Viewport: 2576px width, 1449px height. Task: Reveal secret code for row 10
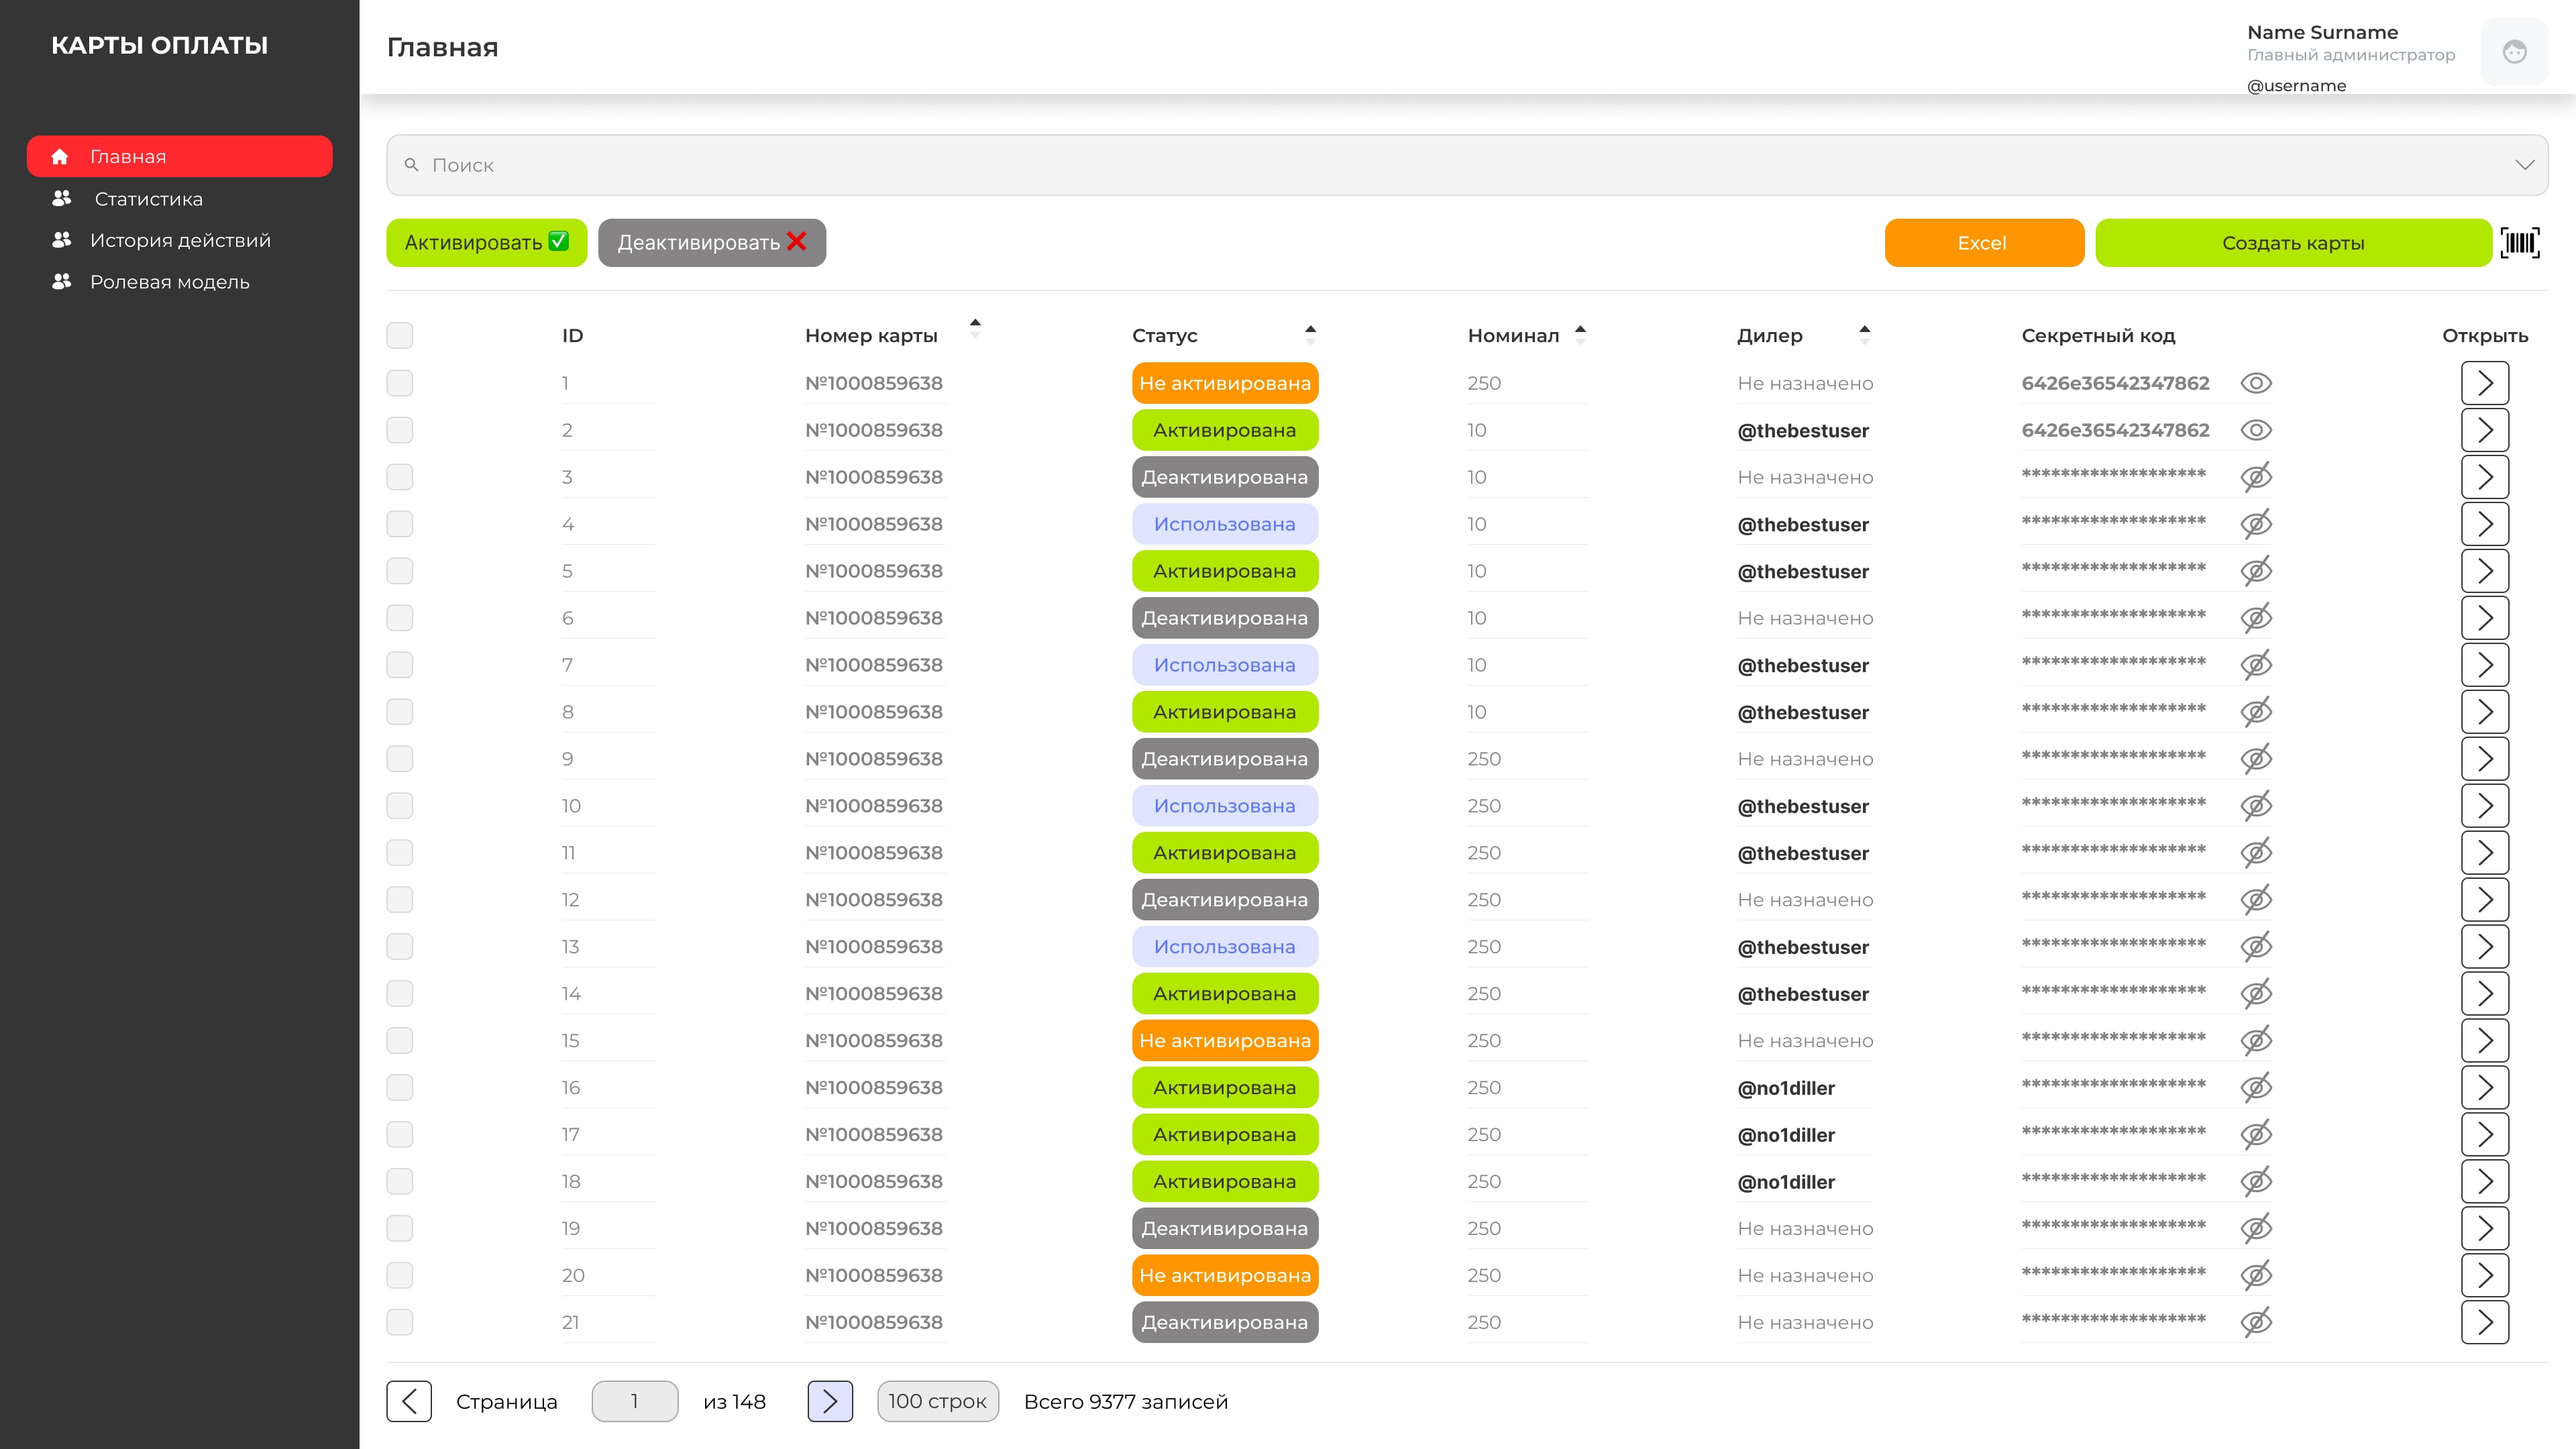tap(2256, 806)
